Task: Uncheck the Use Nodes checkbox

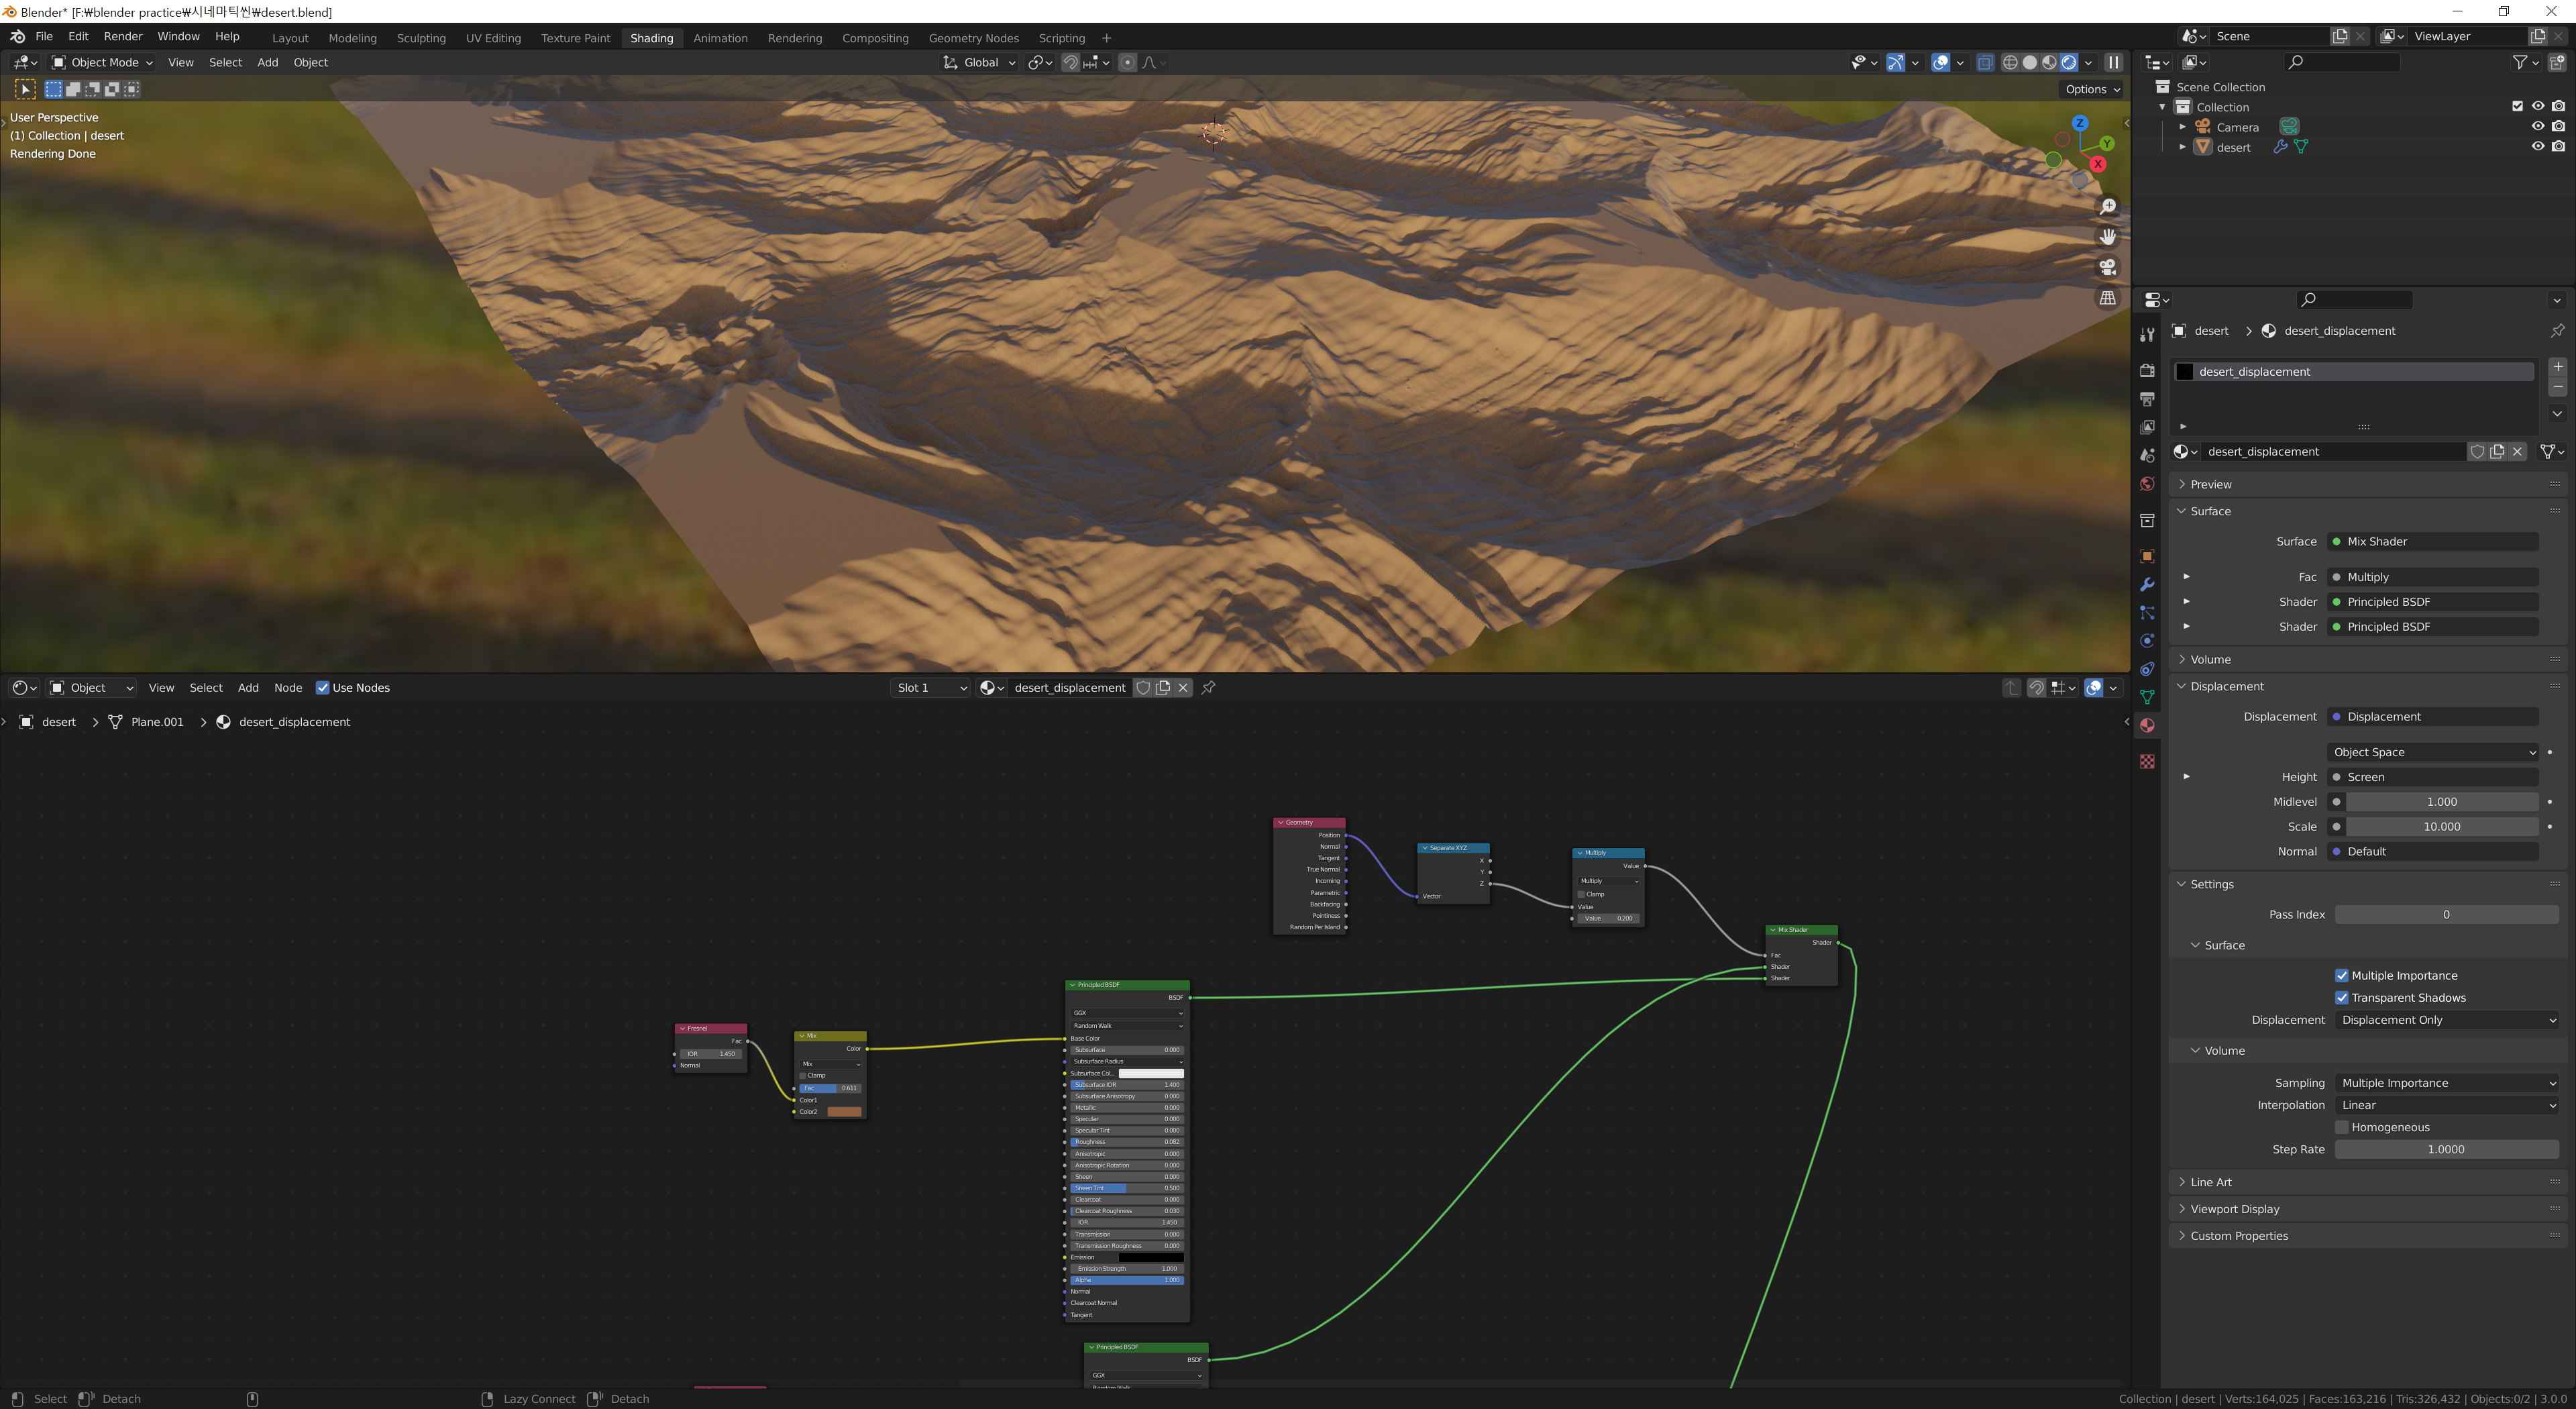Action: [x=322, y=688]
